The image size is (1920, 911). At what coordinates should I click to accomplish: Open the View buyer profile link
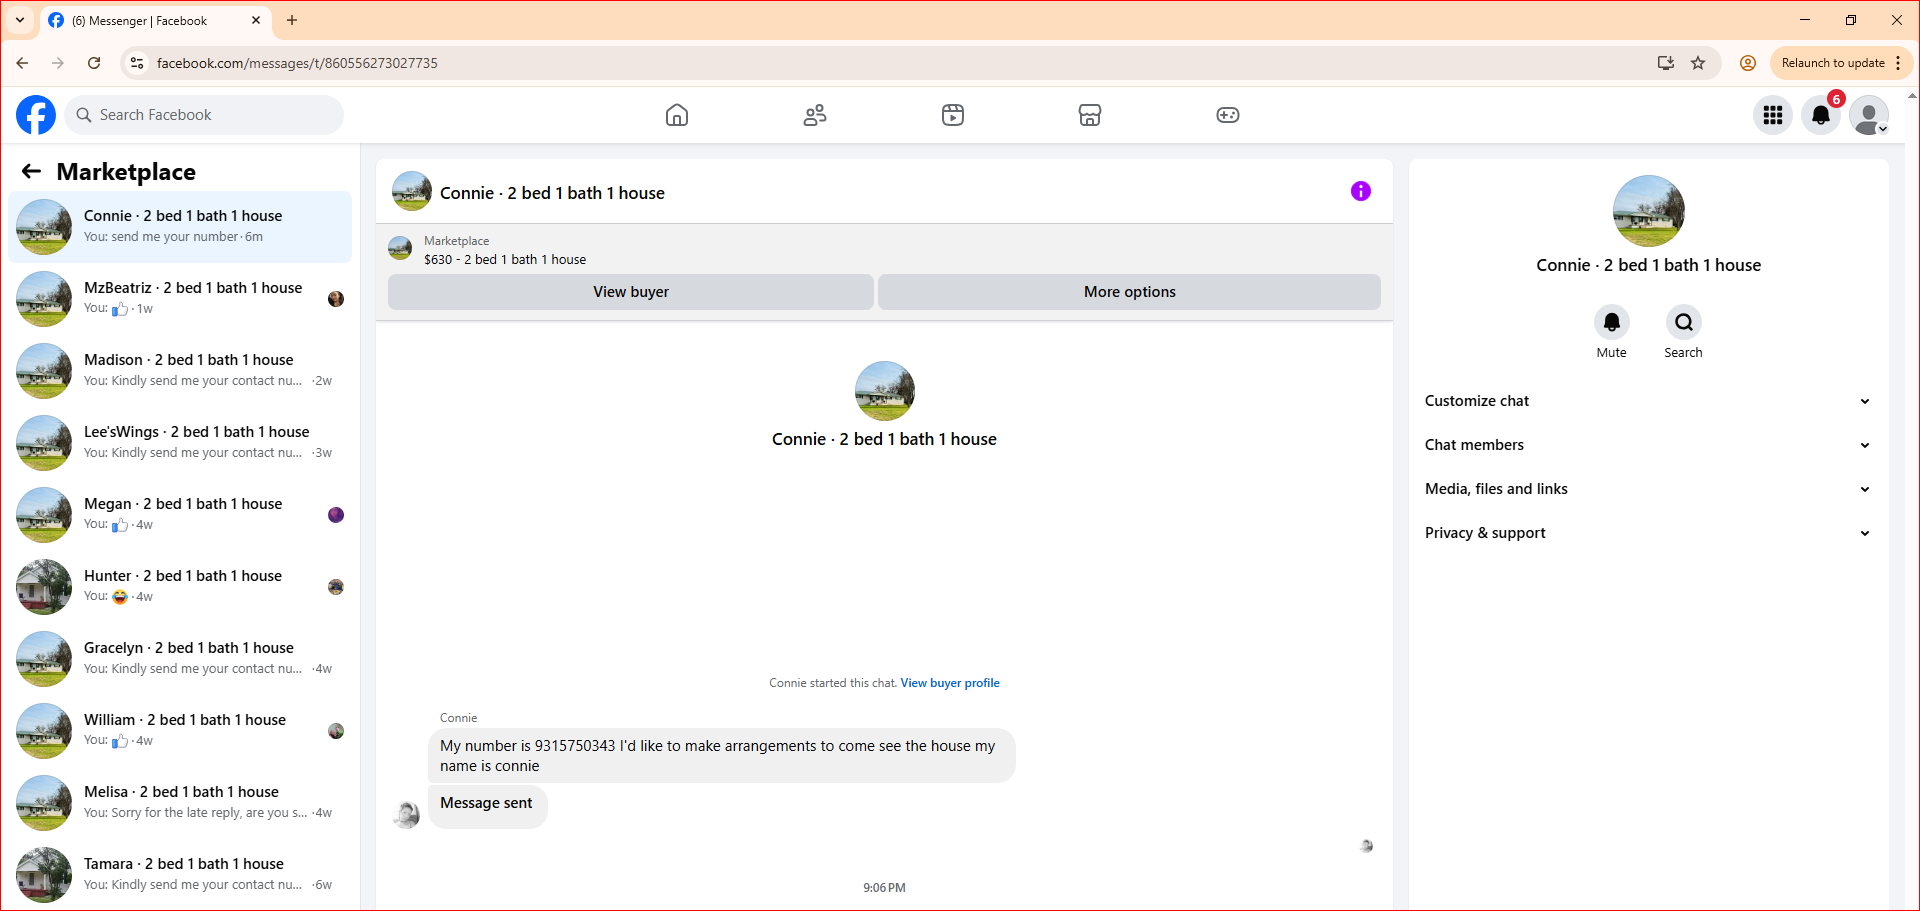[x=950, y=683]
